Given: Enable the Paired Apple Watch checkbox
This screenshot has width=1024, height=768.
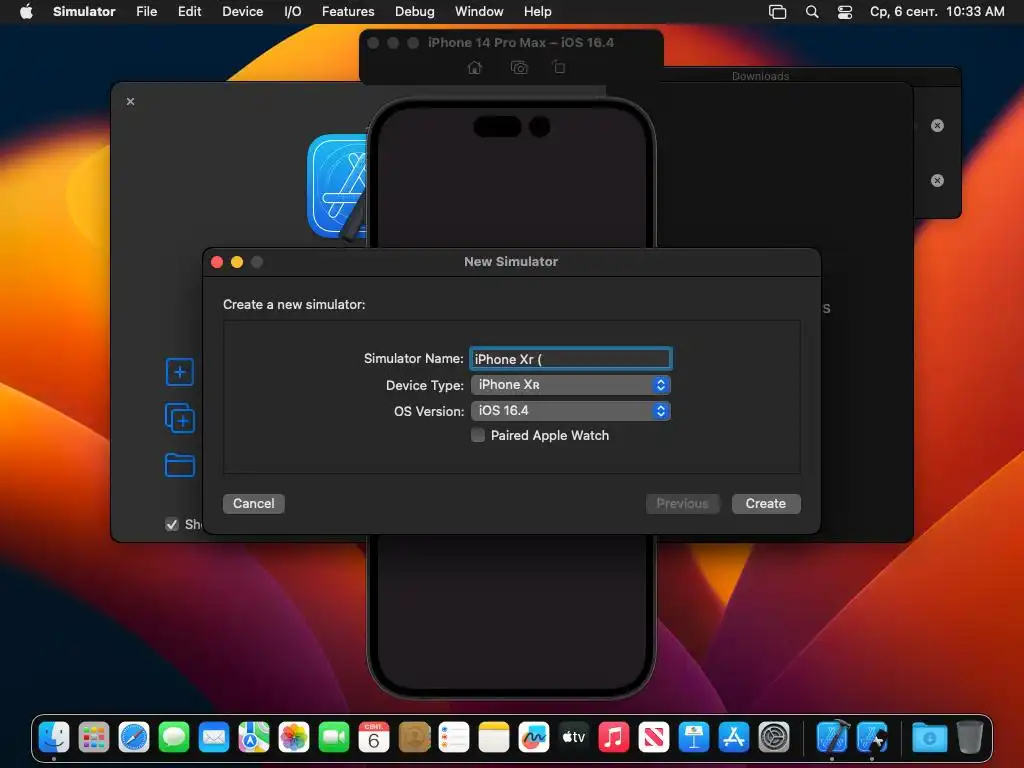Looking at the screenshot, I should pos(478,436).
